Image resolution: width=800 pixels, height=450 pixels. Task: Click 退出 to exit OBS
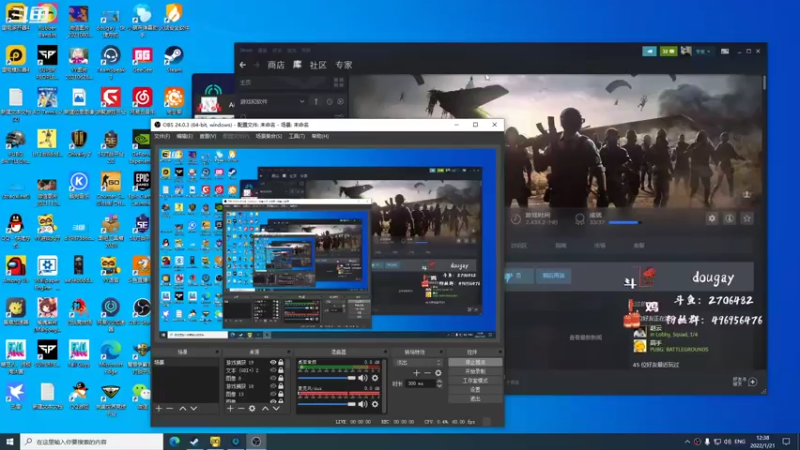475,399
